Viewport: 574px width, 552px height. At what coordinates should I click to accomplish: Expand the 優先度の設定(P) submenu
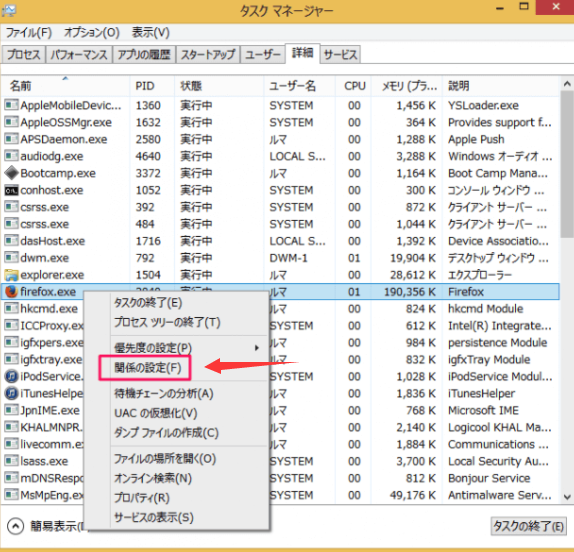click(x=257, y=348)
